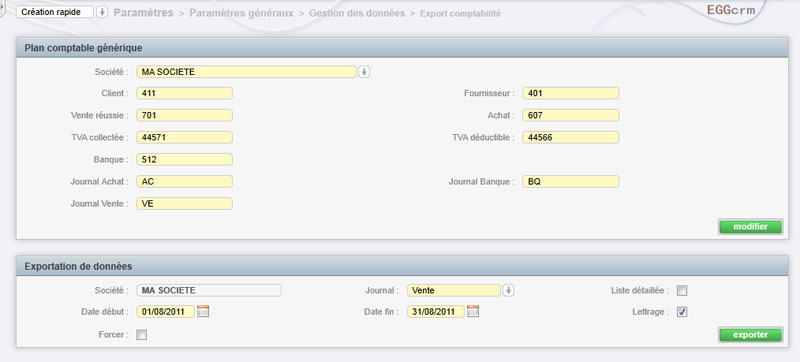
Task: Select the Date début field
Action: point(165,312)
